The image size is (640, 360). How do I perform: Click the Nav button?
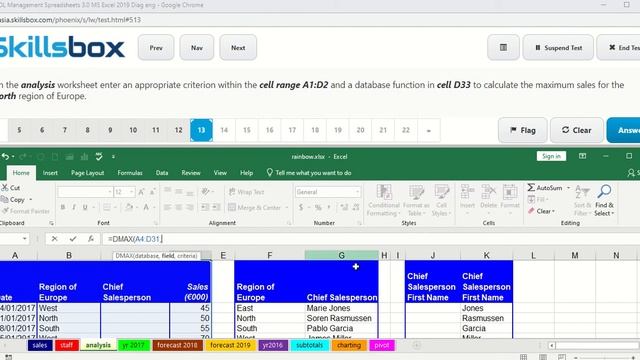[197, 48]
